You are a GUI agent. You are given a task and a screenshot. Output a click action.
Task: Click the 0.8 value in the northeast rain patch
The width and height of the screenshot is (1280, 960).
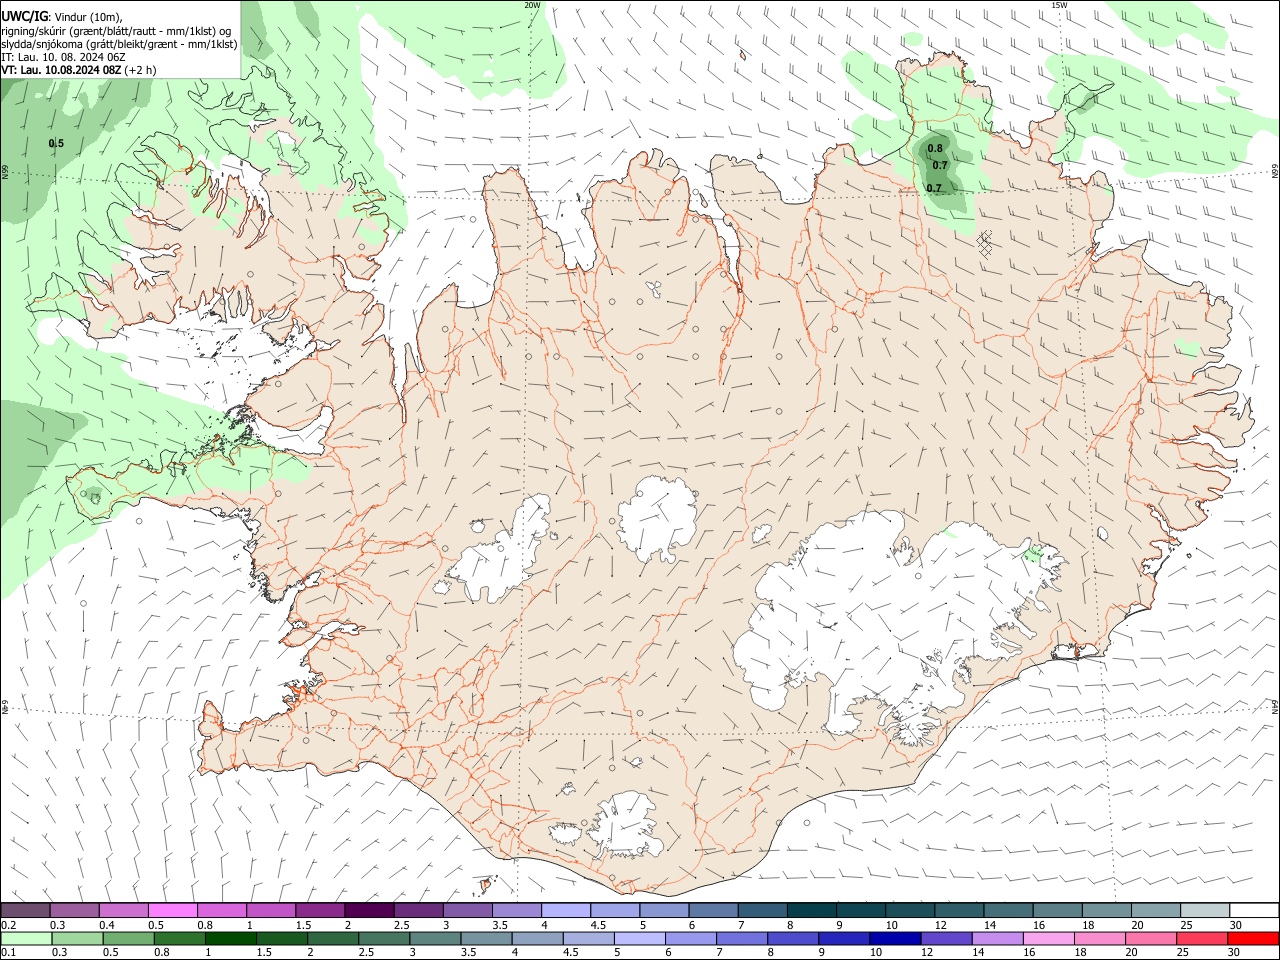point(935,148)
